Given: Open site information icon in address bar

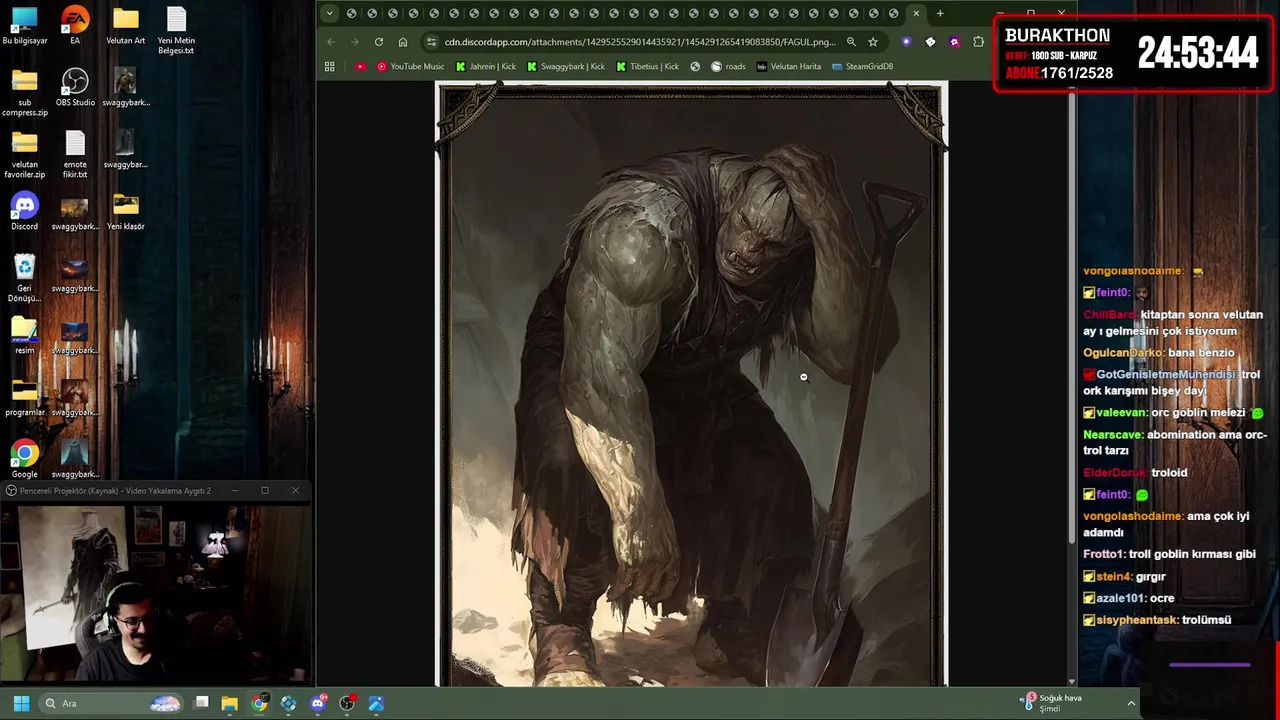Looking at the screenshot, I should [x=431, y=42].
